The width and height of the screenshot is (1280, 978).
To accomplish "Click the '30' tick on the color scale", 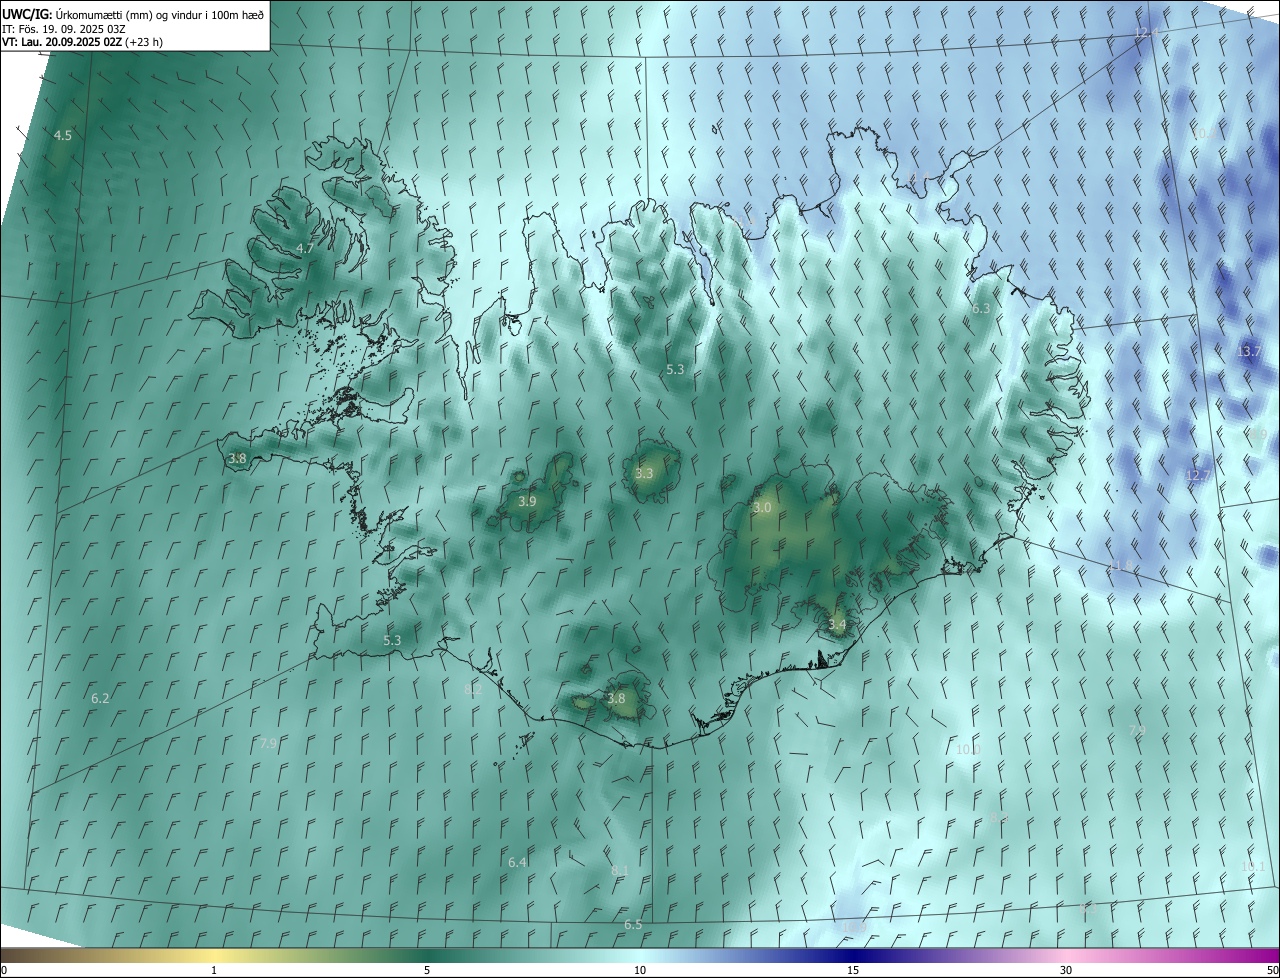I will tap(1066, 971).
